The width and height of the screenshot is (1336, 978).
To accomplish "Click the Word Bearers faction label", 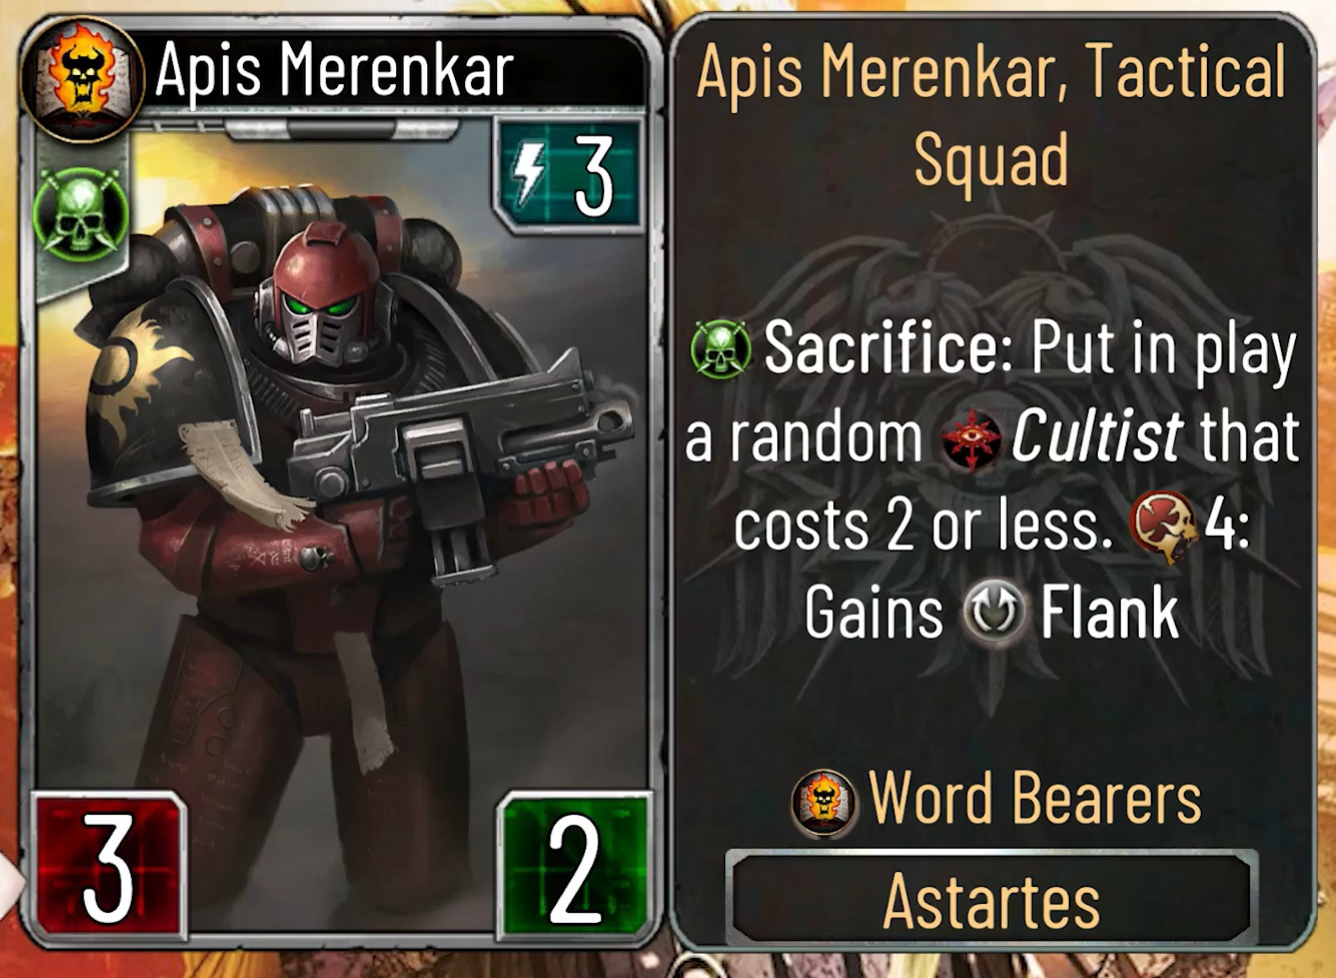I will point(1035,799).
